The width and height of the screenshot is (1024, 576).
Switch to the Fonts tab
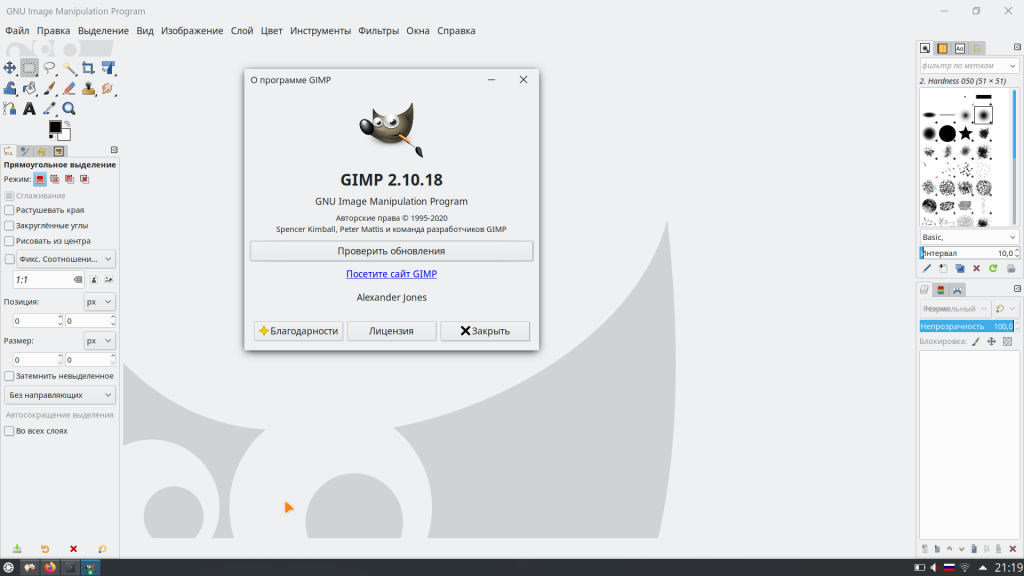point(959,48)
